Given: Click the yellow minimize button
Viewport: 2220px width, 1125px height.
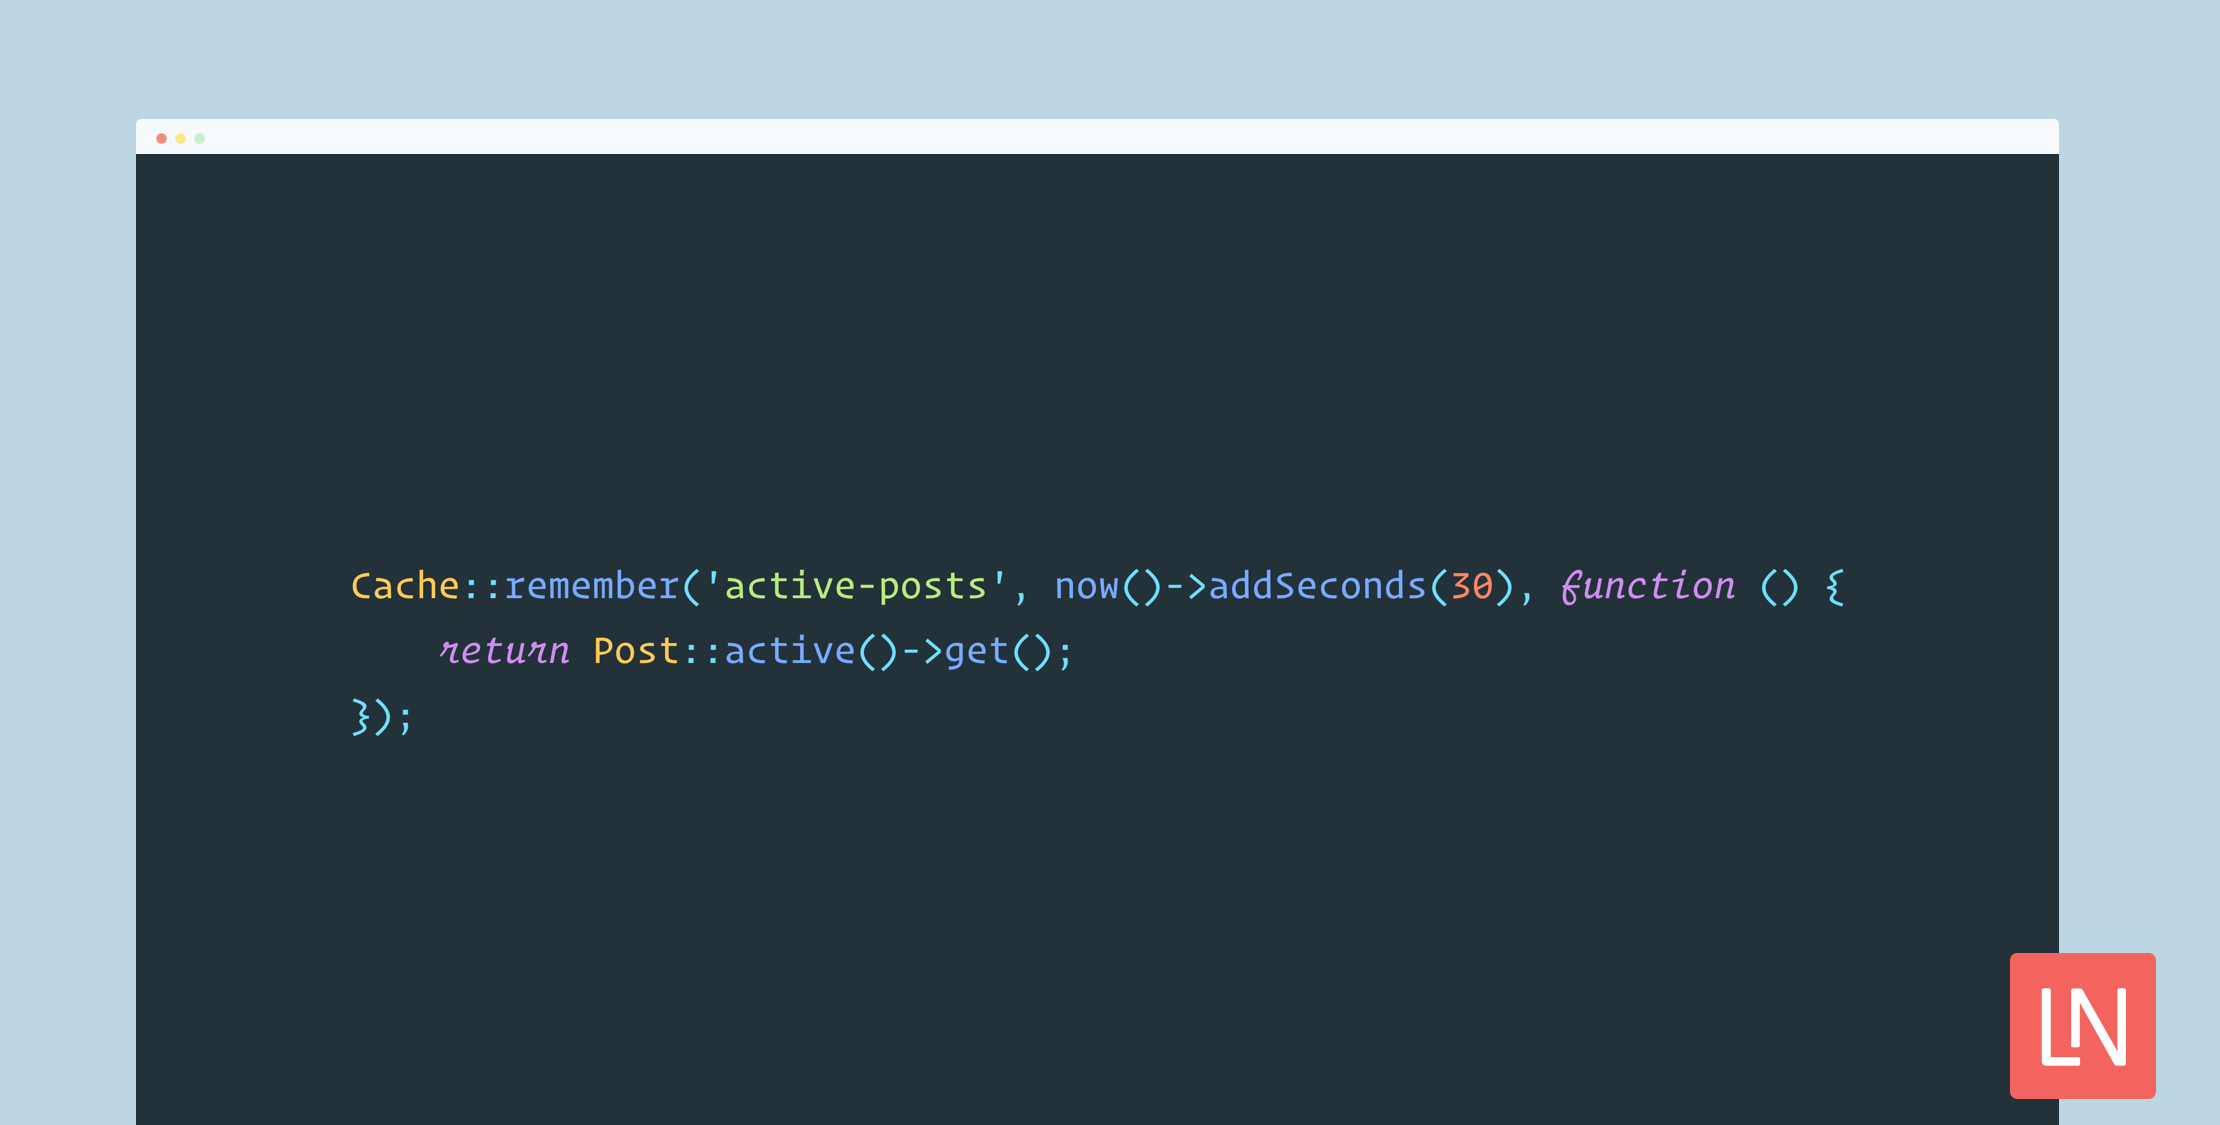Looking at the screenshot, I should 181,139.
